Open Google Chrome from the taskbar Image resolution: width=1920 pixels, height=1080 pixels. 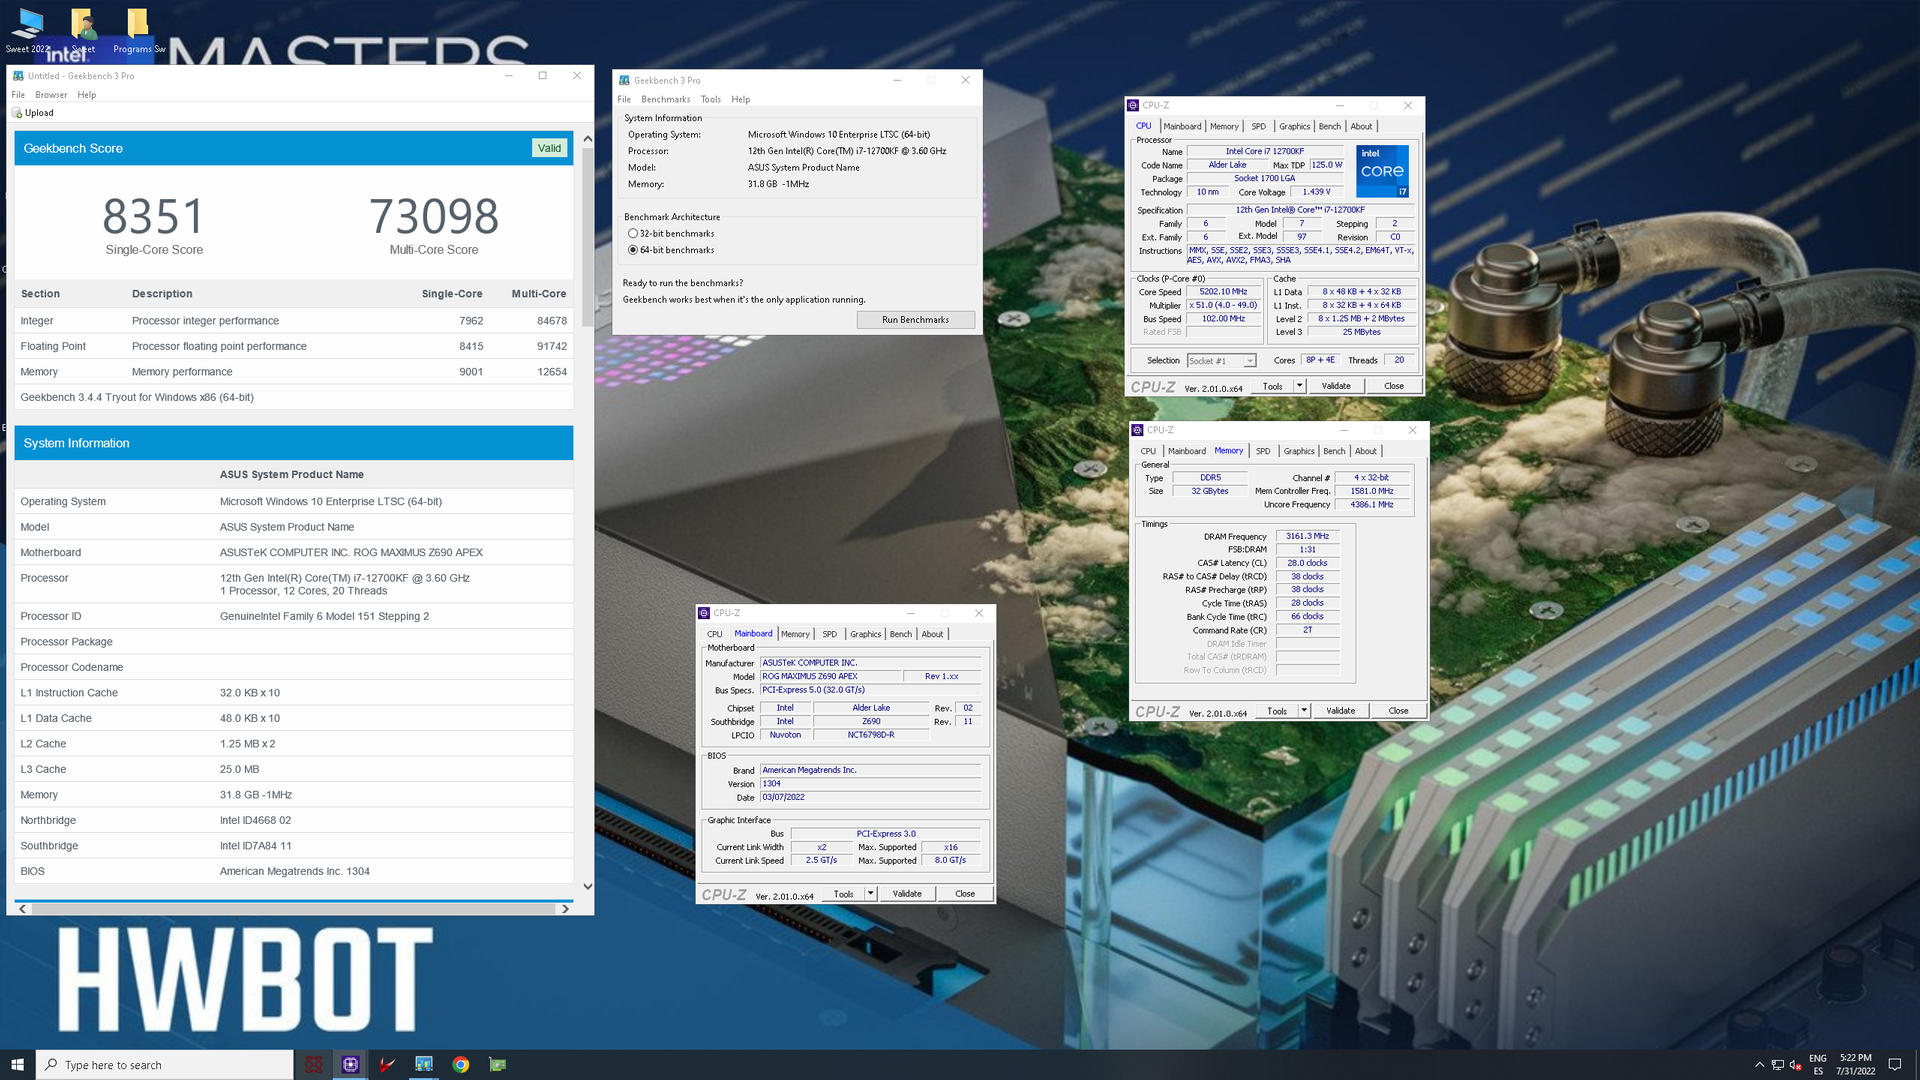461,1065
